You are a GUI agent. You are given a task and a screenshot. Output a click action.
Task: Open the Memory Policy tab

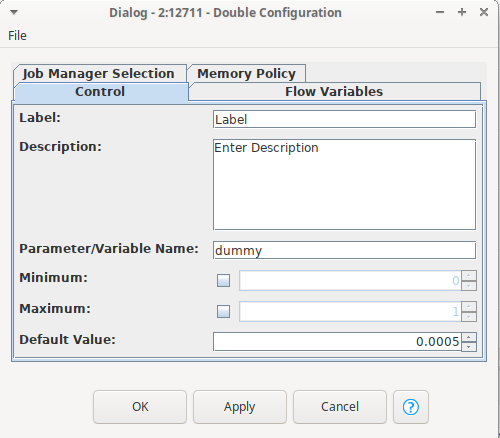coord(246,73)
